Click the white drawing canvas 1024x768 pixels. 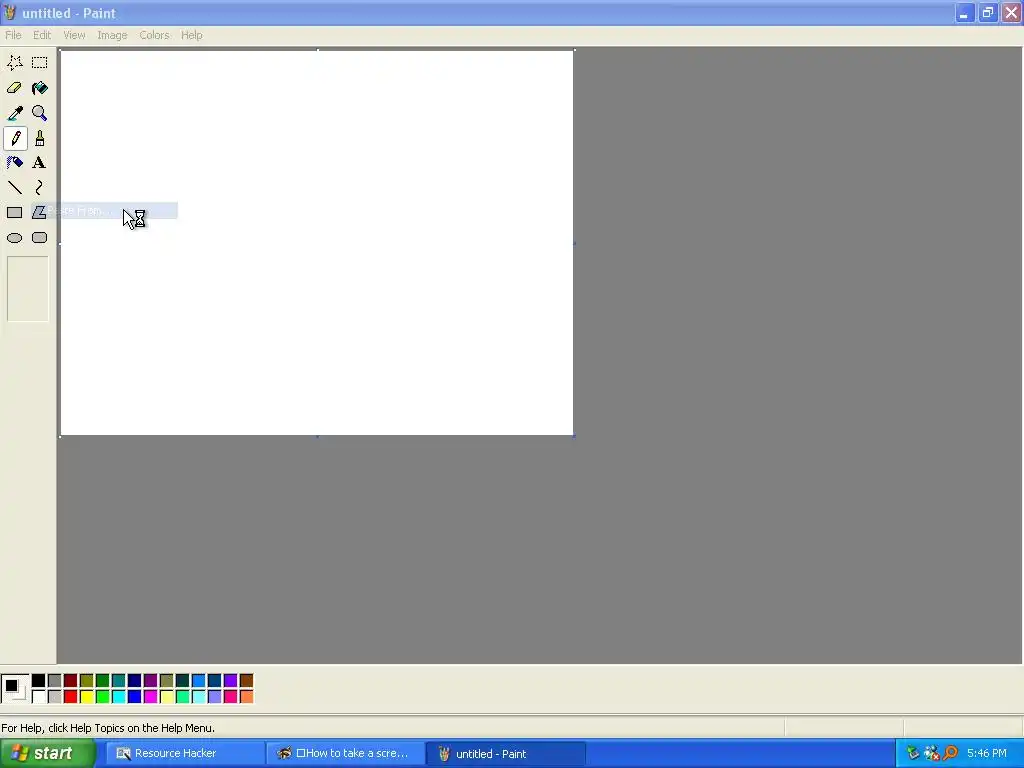point(317,243)
